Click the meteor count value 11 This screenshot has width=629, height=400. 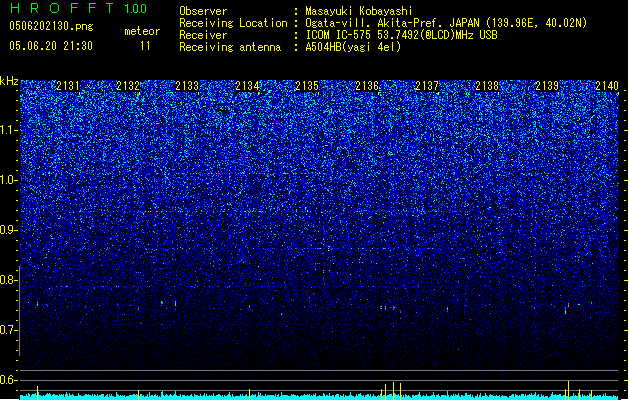coord(145,46)
